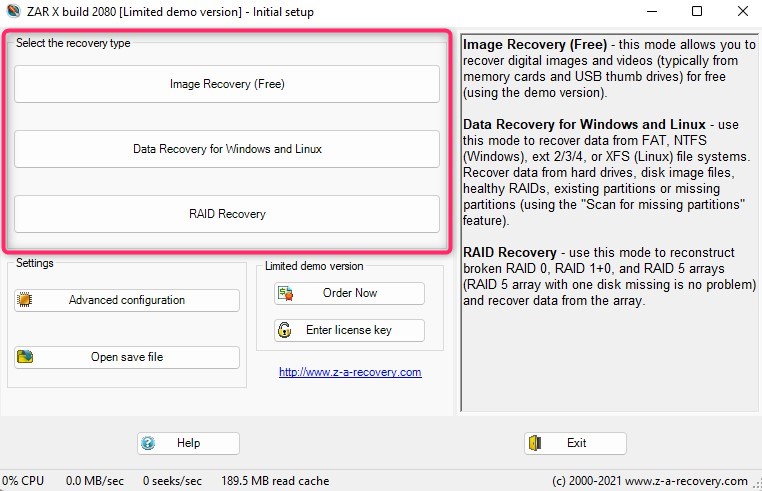
Task: Close the ZAR X window
Action: click(743, 11)
